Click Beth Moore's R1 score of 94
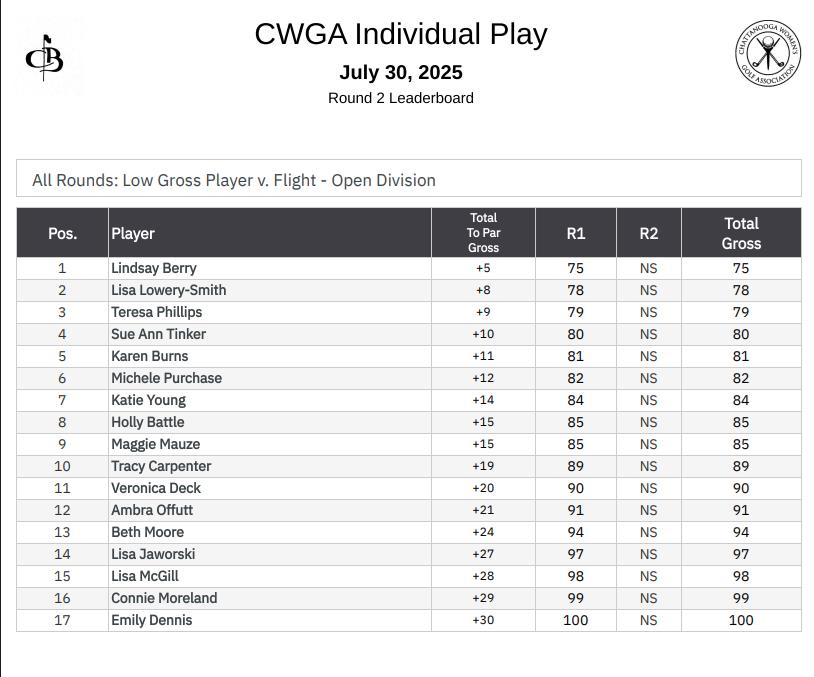The width and height of the screenshot is (814, 677). pos(575,532)
